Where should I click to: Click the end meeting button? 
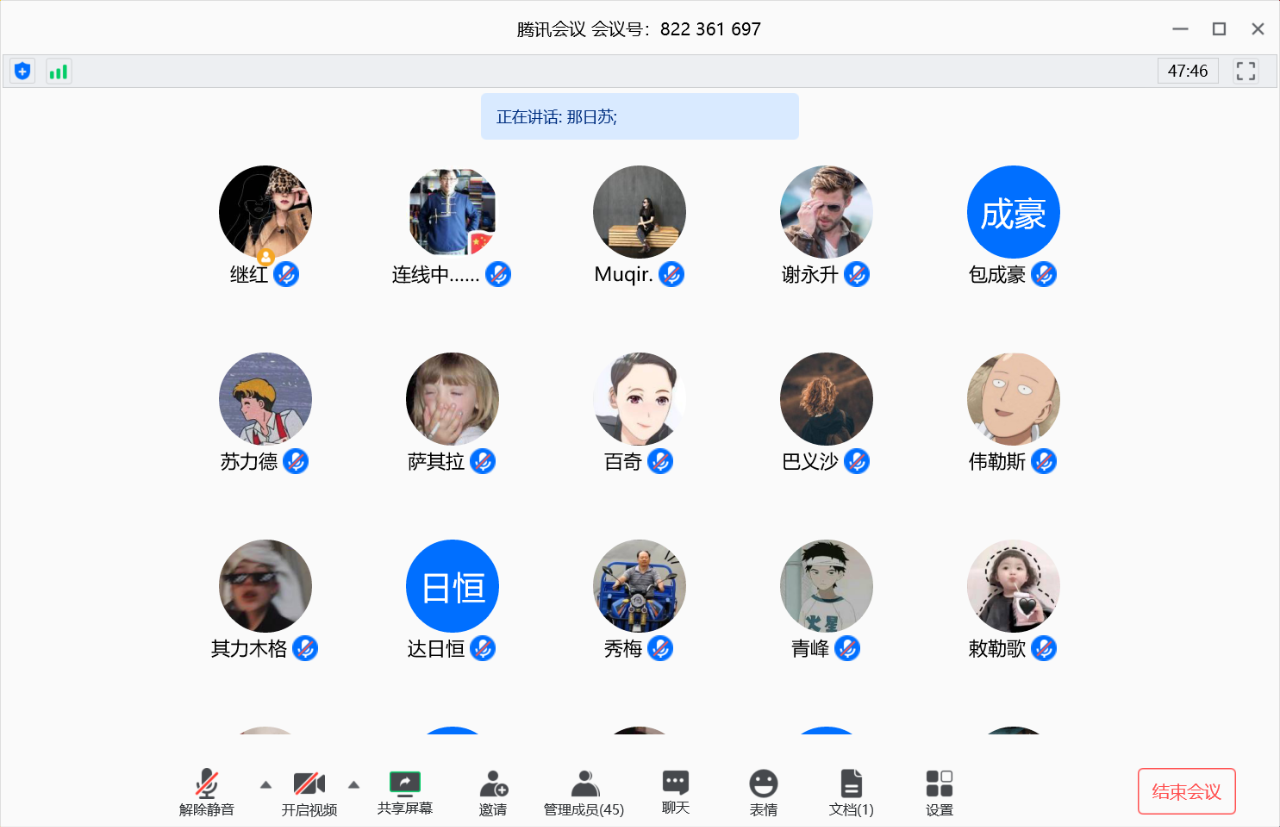tap(1186, 792)
